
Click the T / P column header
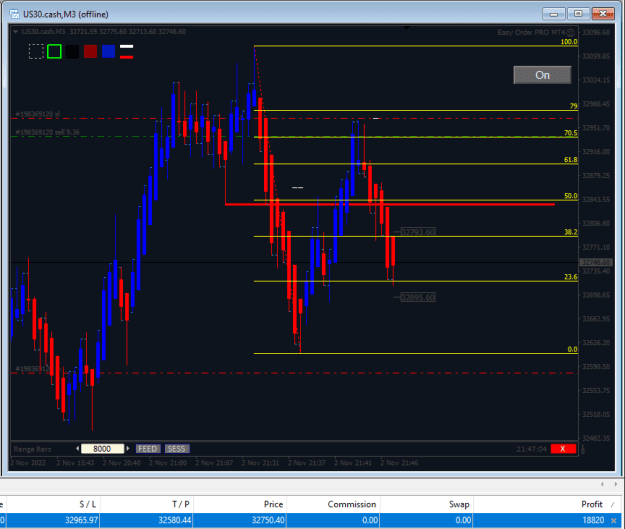(181, 504)
